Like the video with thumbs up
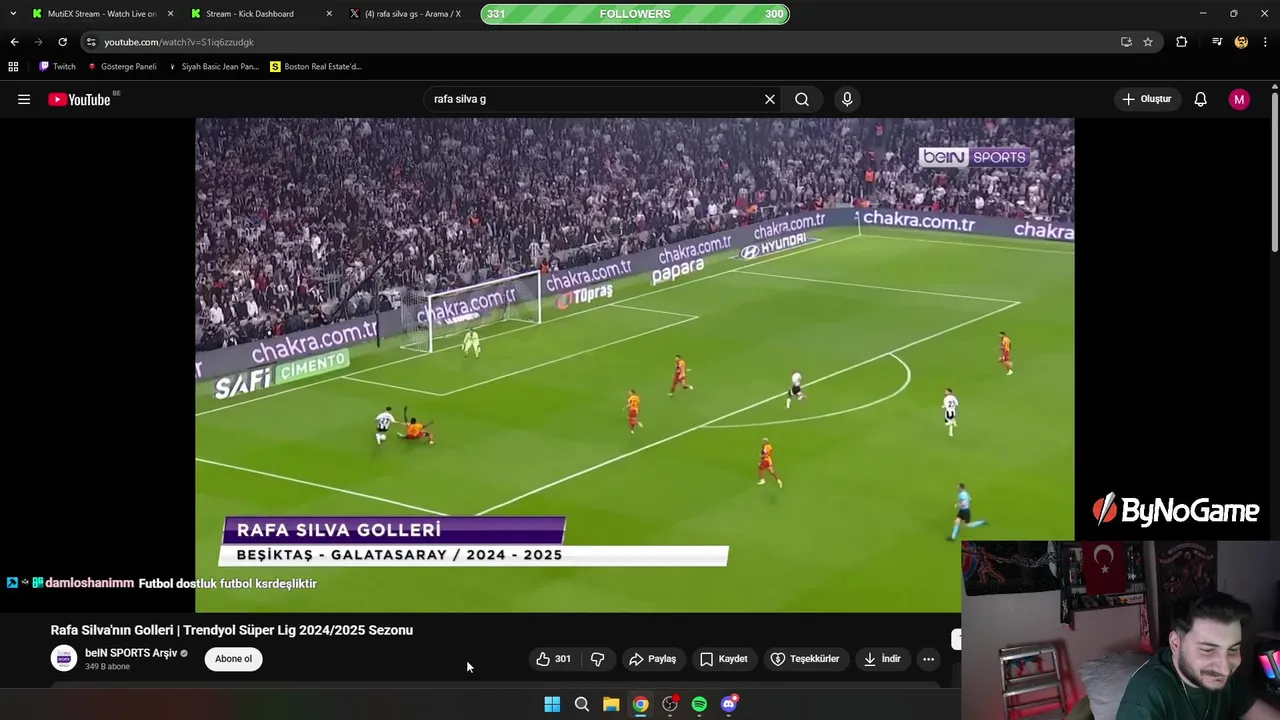 point(553,659)
